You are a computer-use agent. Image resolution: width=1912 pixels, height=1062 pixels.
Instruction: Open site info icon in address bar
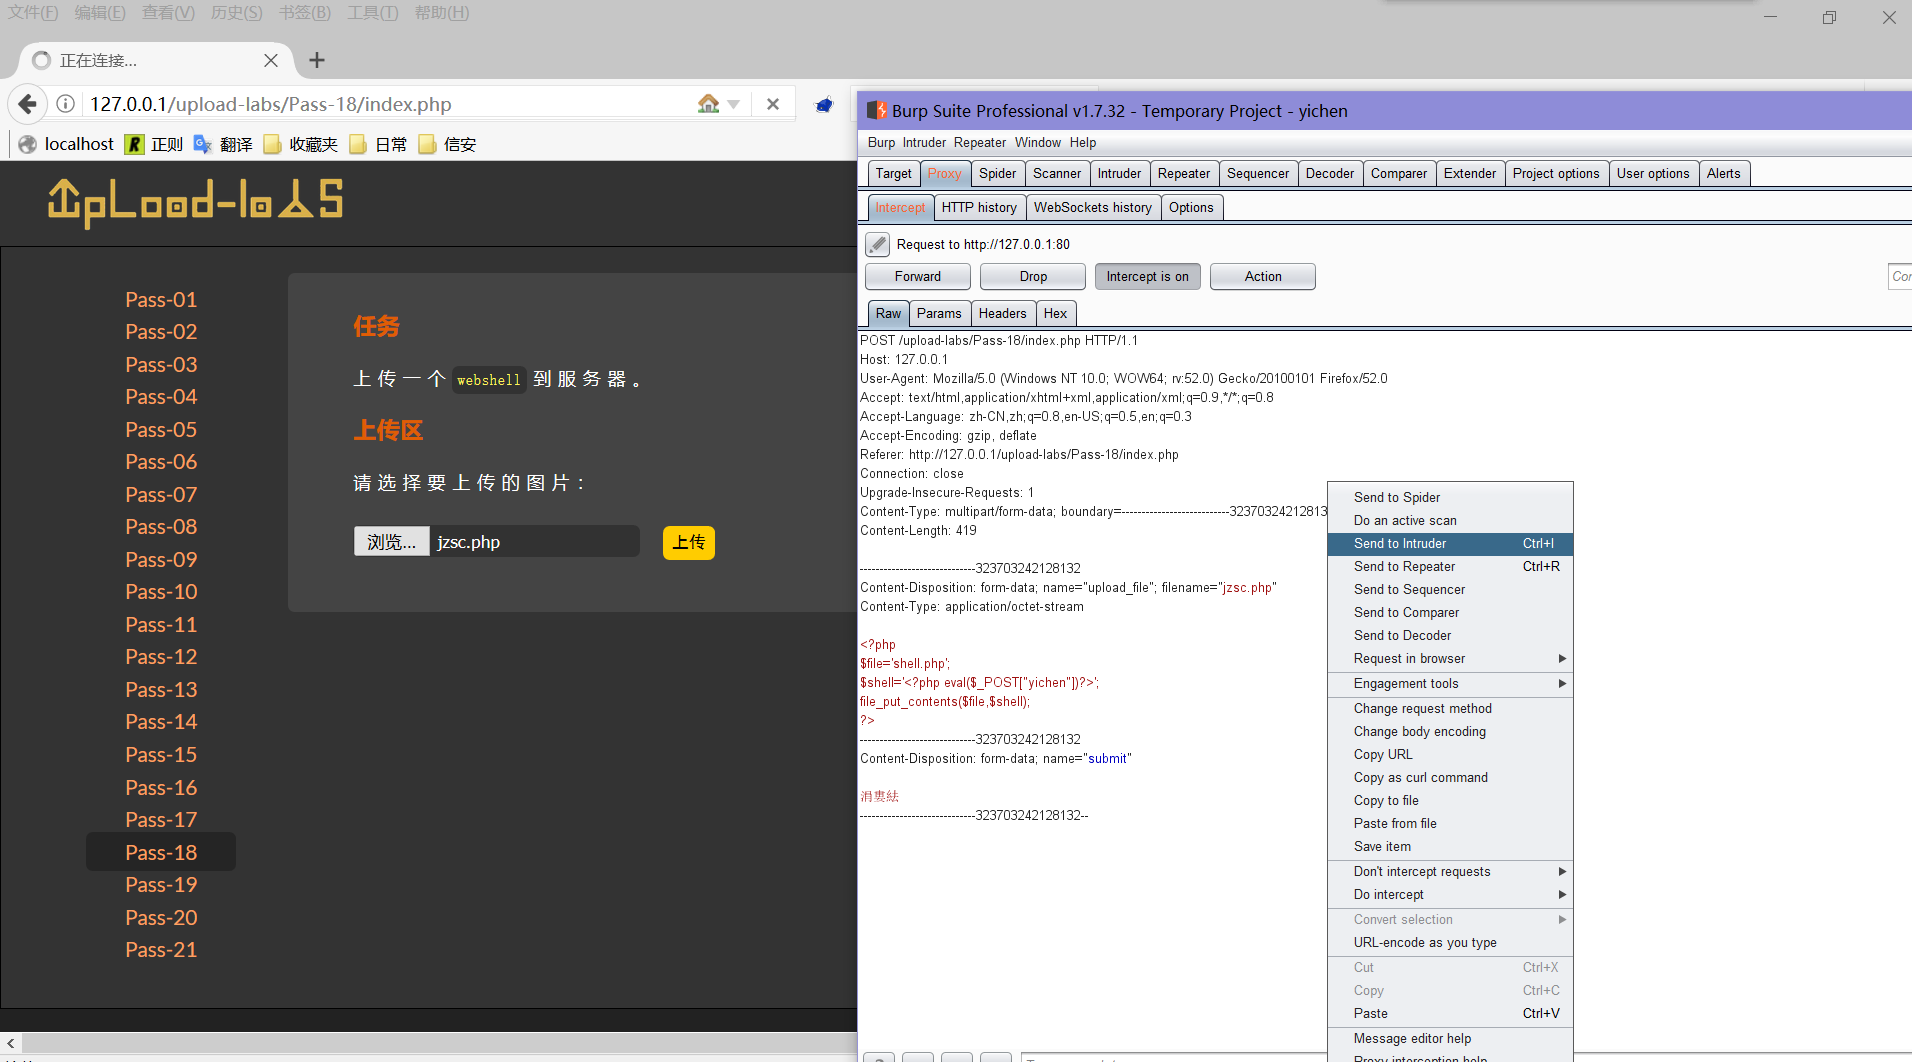[x=65, y=104]
